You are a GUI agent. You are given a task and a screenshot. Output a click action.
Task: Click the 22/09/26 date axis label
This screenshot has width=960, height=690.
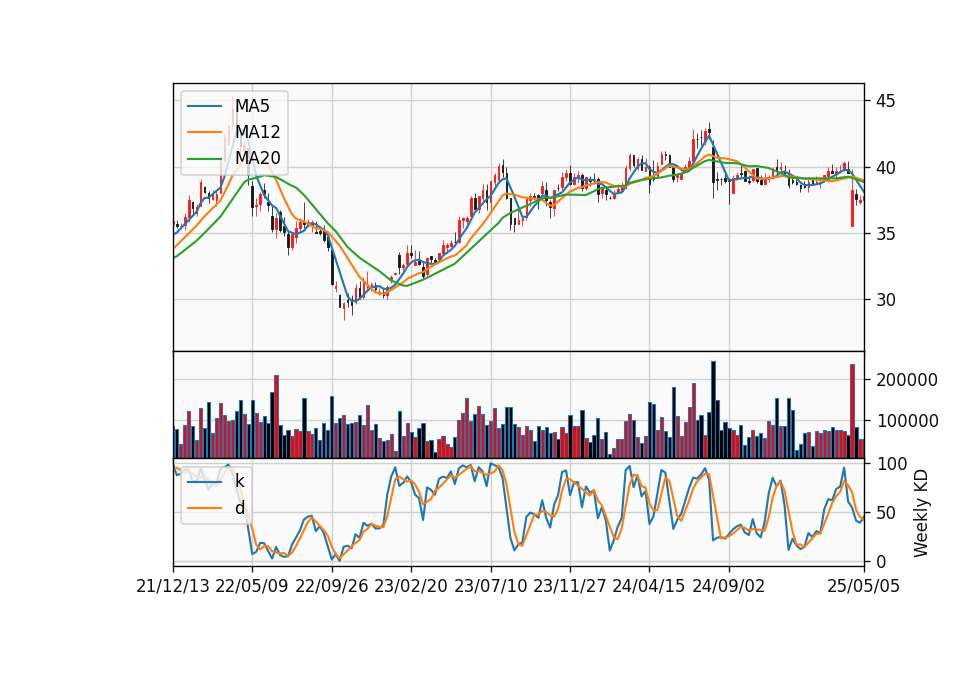[x=331, y=586]
